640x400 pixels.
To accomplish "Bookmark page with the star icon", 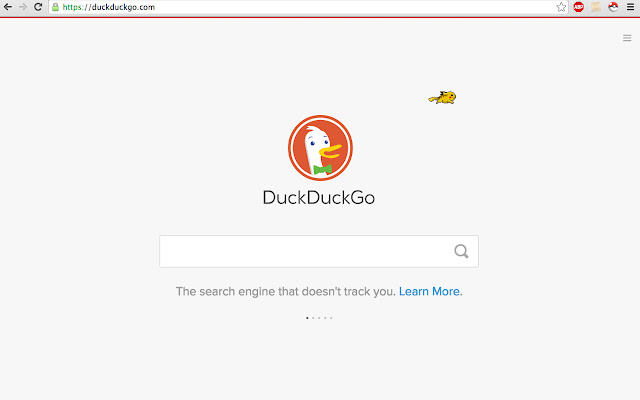I will (561, 7).
